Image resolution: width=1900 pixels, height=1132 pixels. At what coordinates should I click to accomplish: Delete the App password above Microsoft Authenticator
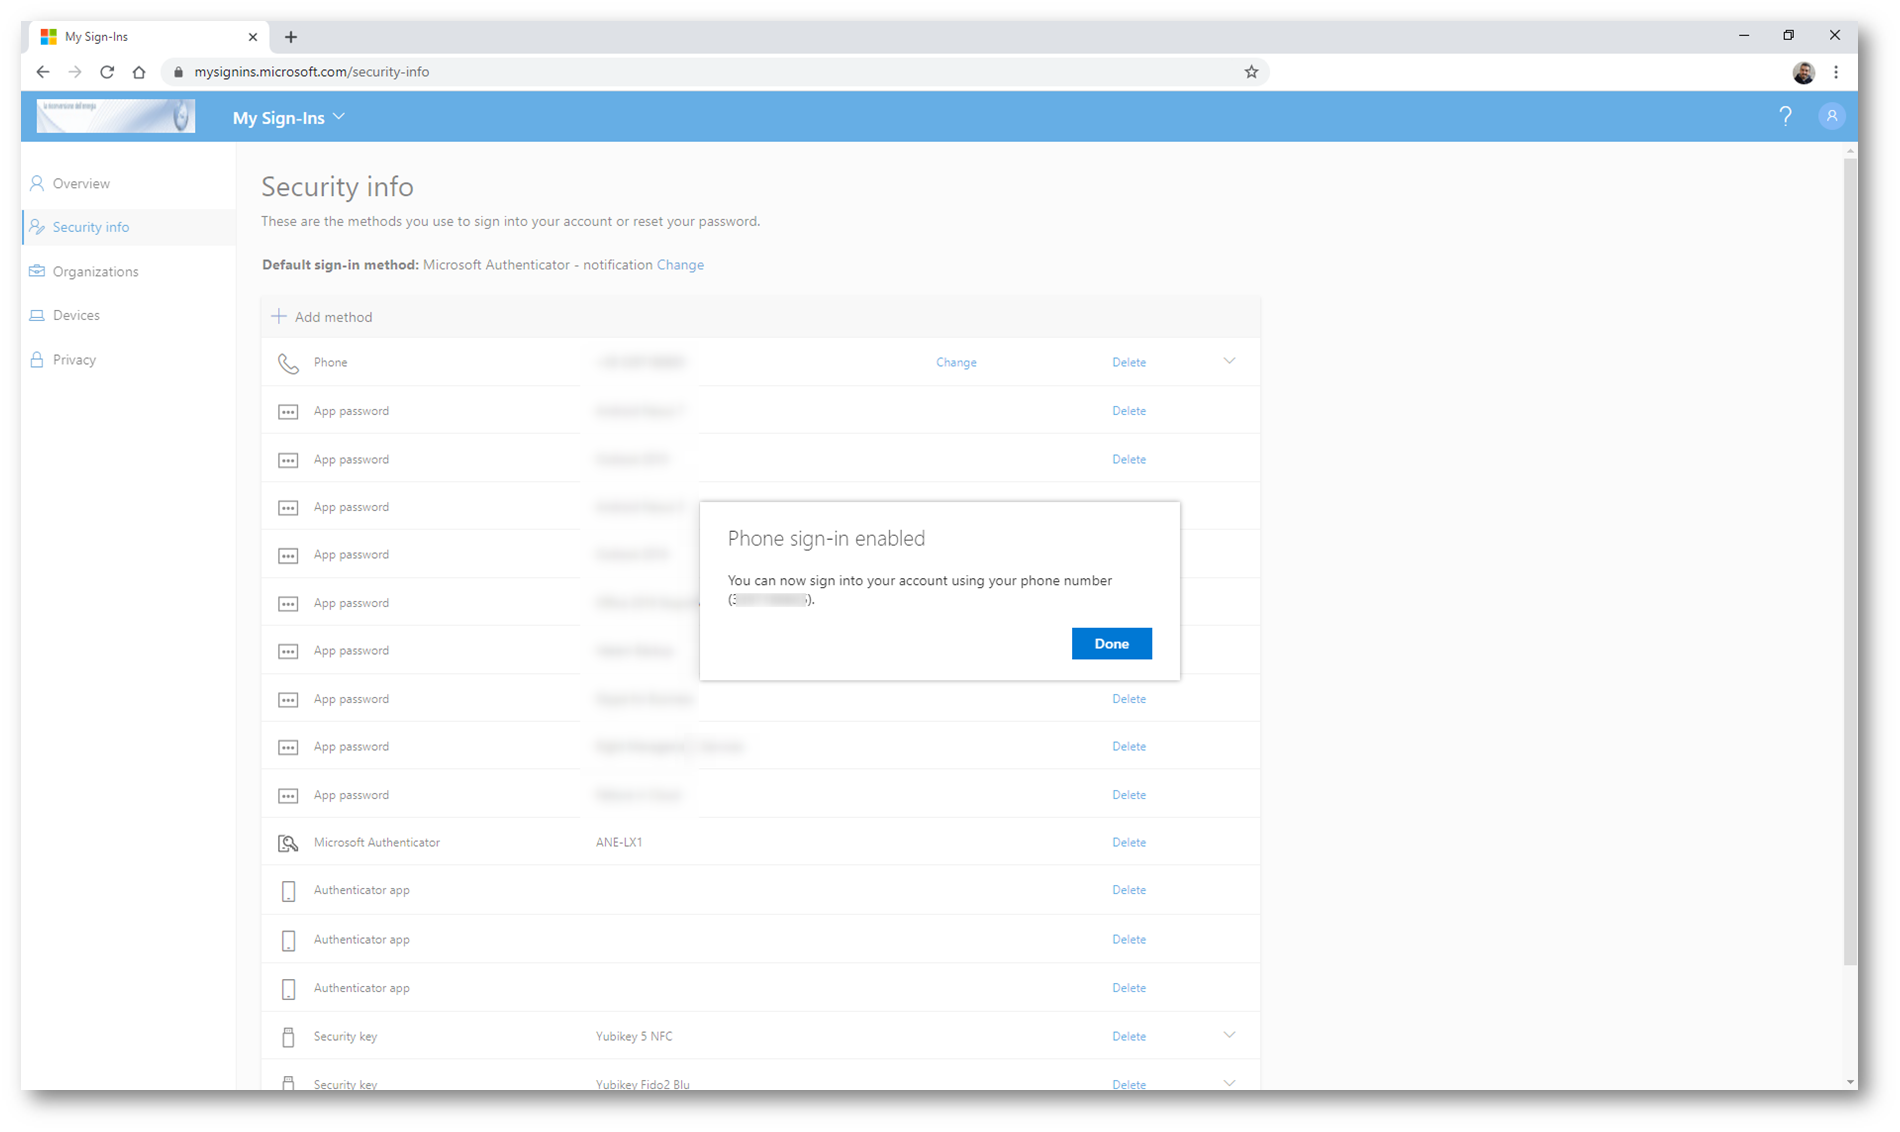[1129, 795]
